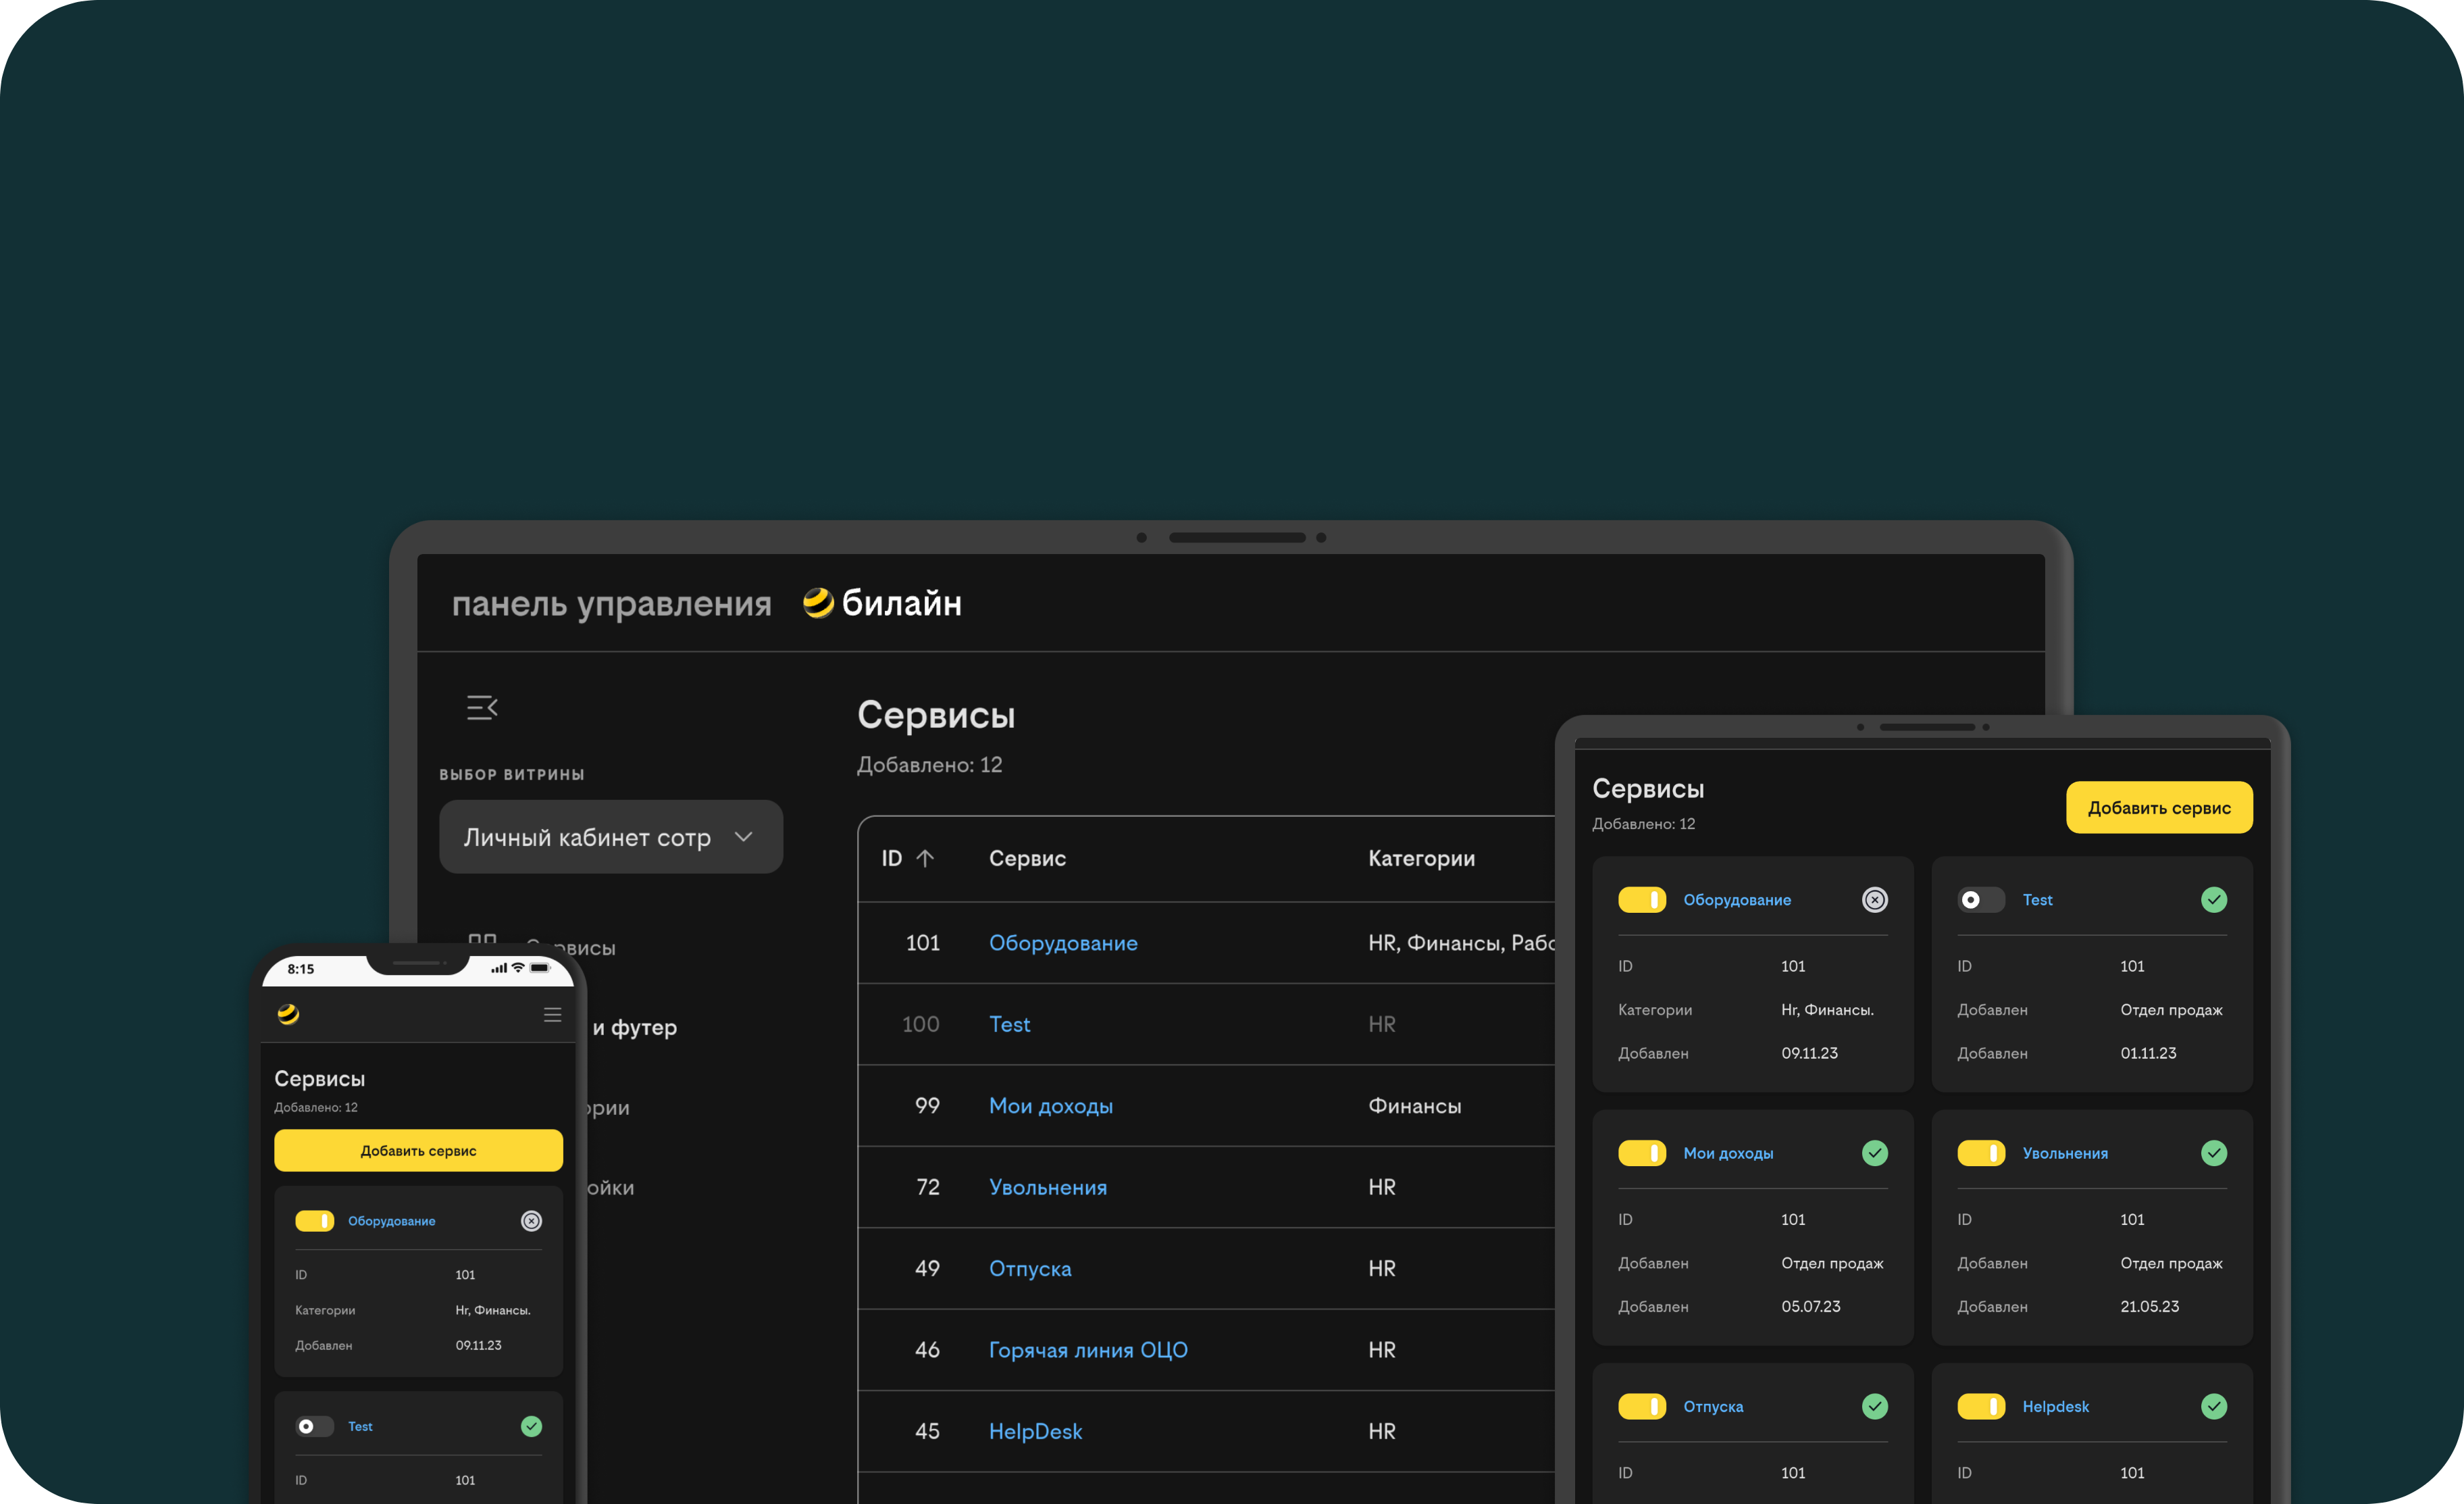Click green check icon on Отпуска card
Viewport: 2464px width, 1504px height.
[x=1875, y=1406]
